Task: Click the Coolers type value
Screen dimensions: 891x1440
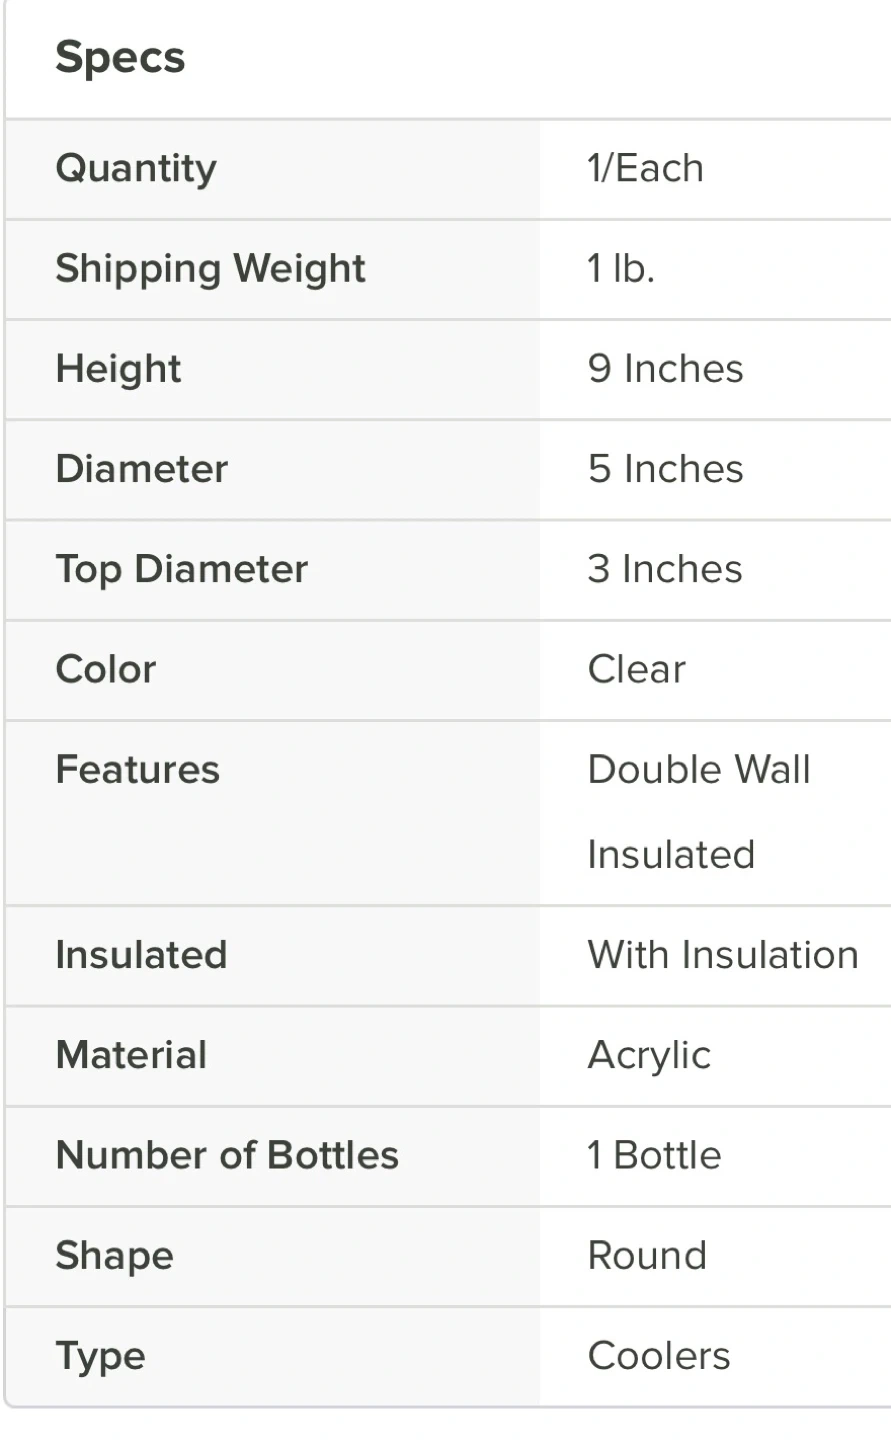Action: (x=658, y=1356)
